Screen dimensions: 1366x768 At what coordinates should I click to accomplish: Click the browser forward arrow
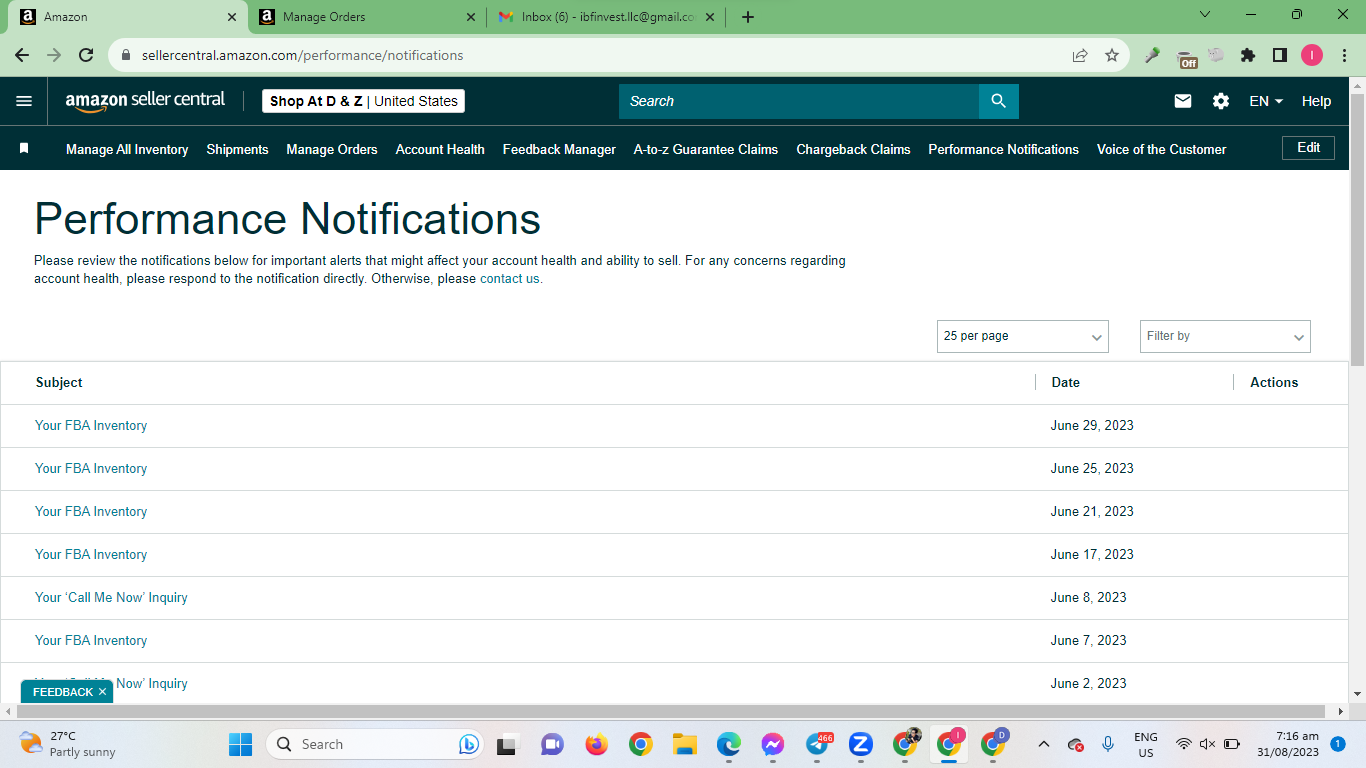click(x=54, y=56)
